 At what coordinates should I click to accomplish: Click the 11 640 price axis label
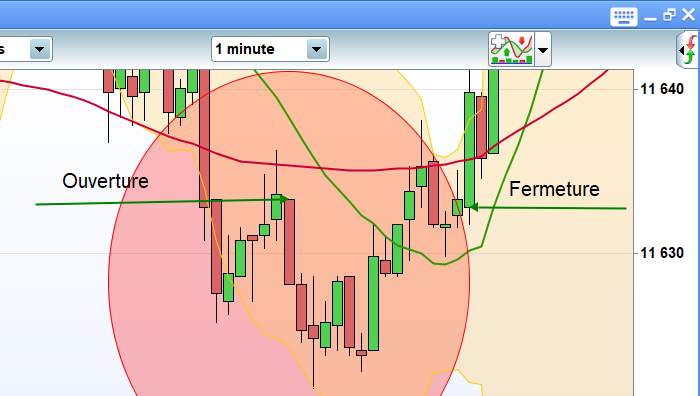pos(662,89)
